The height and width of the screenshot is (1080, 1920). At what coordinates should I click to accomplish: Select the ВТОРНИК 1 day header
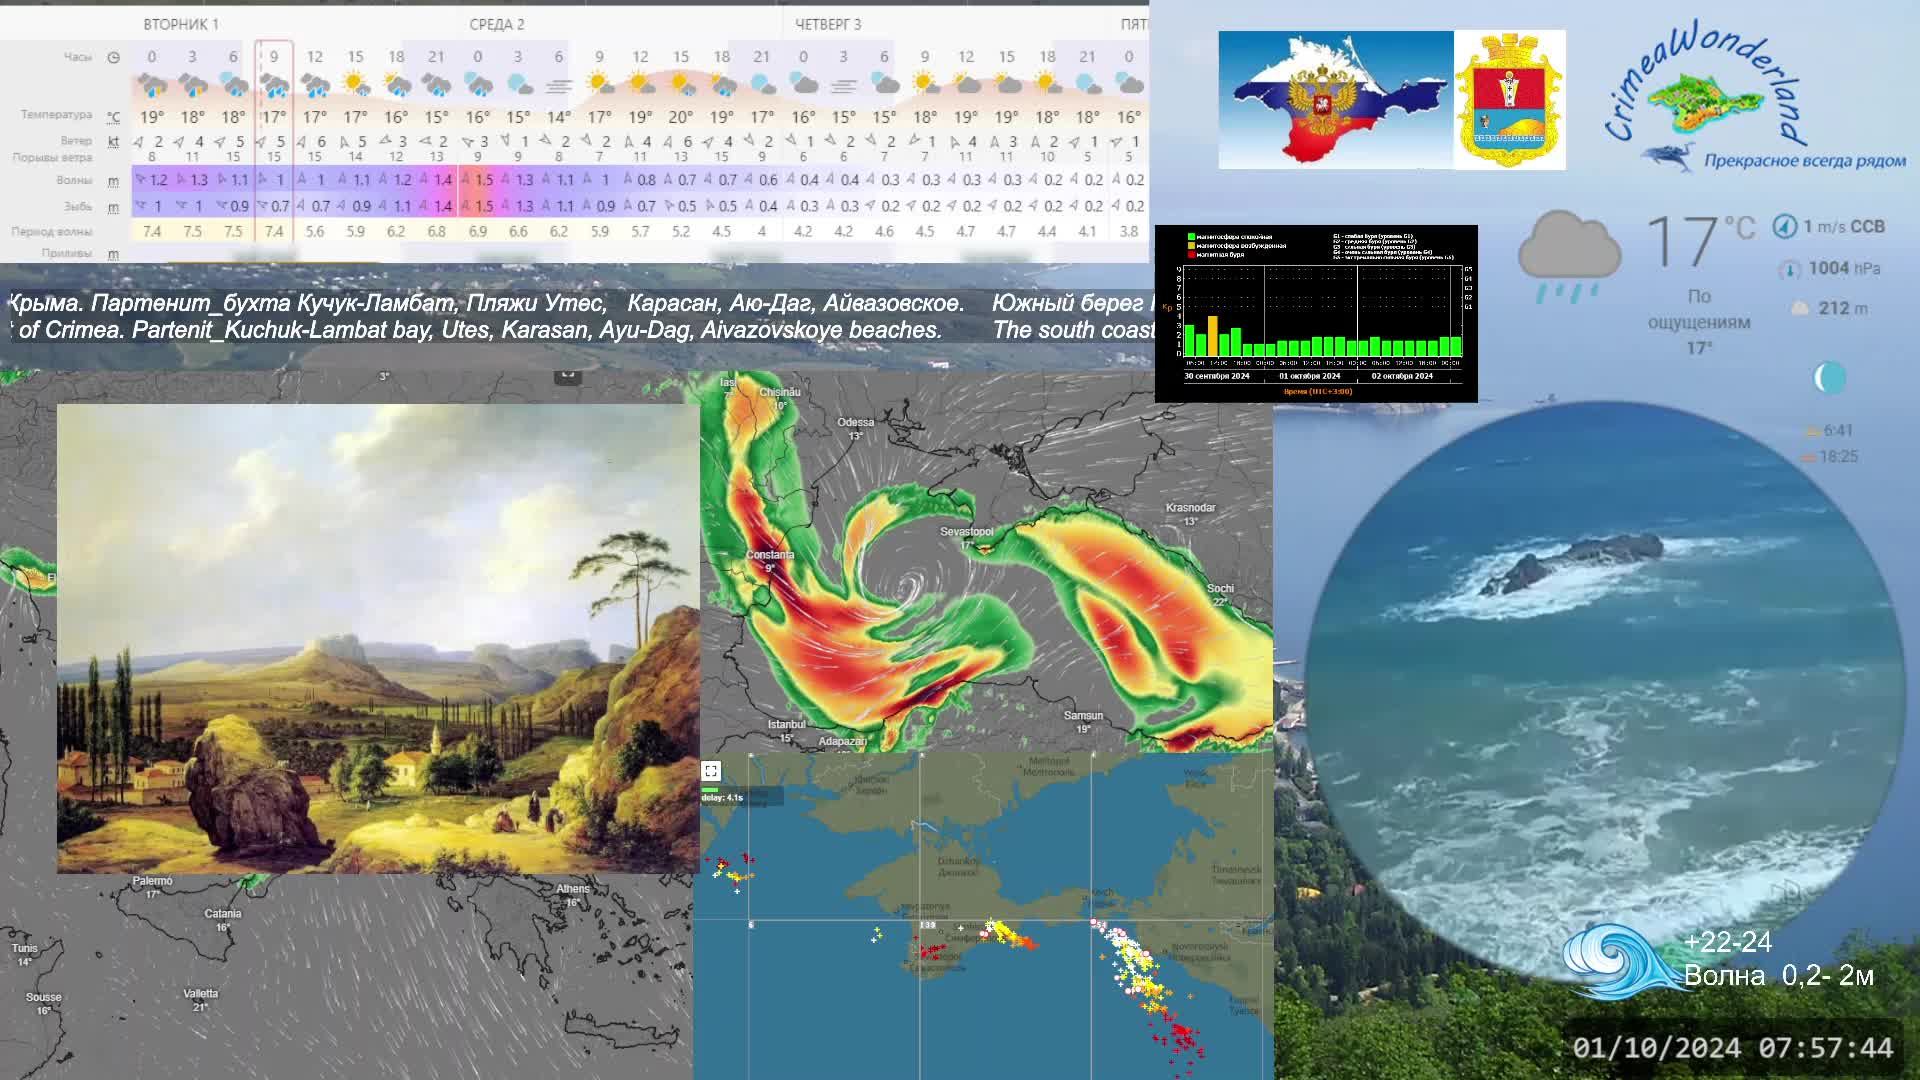point(181,24)
